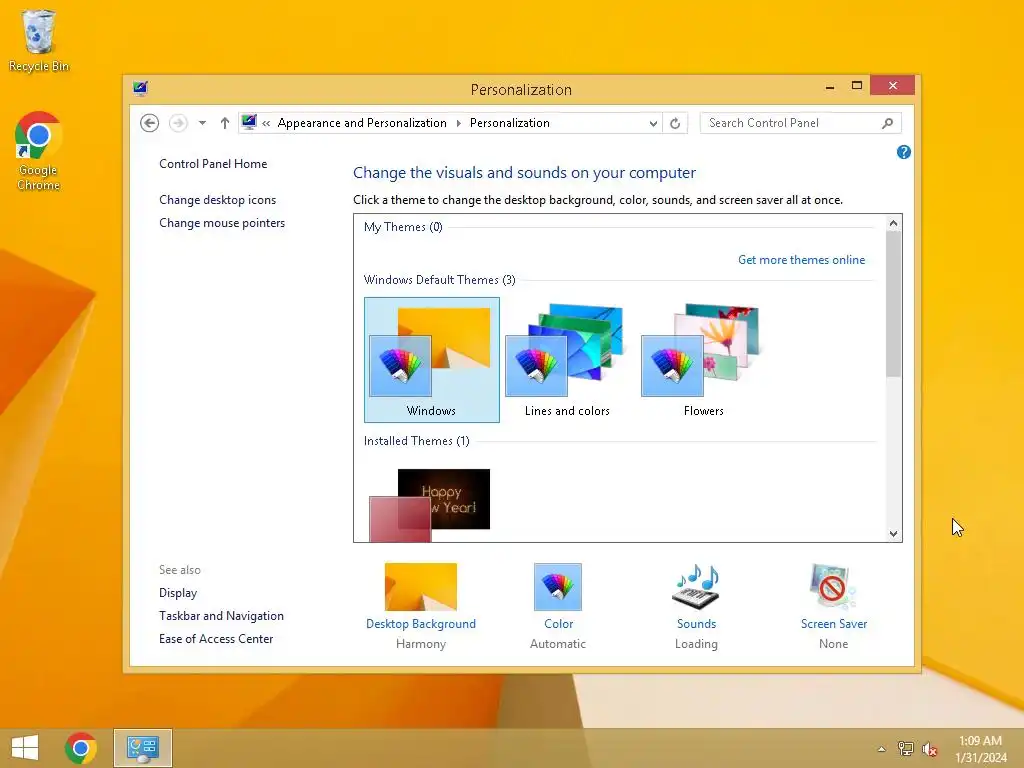Refresh the Personalization page

[x=675, y=123]
